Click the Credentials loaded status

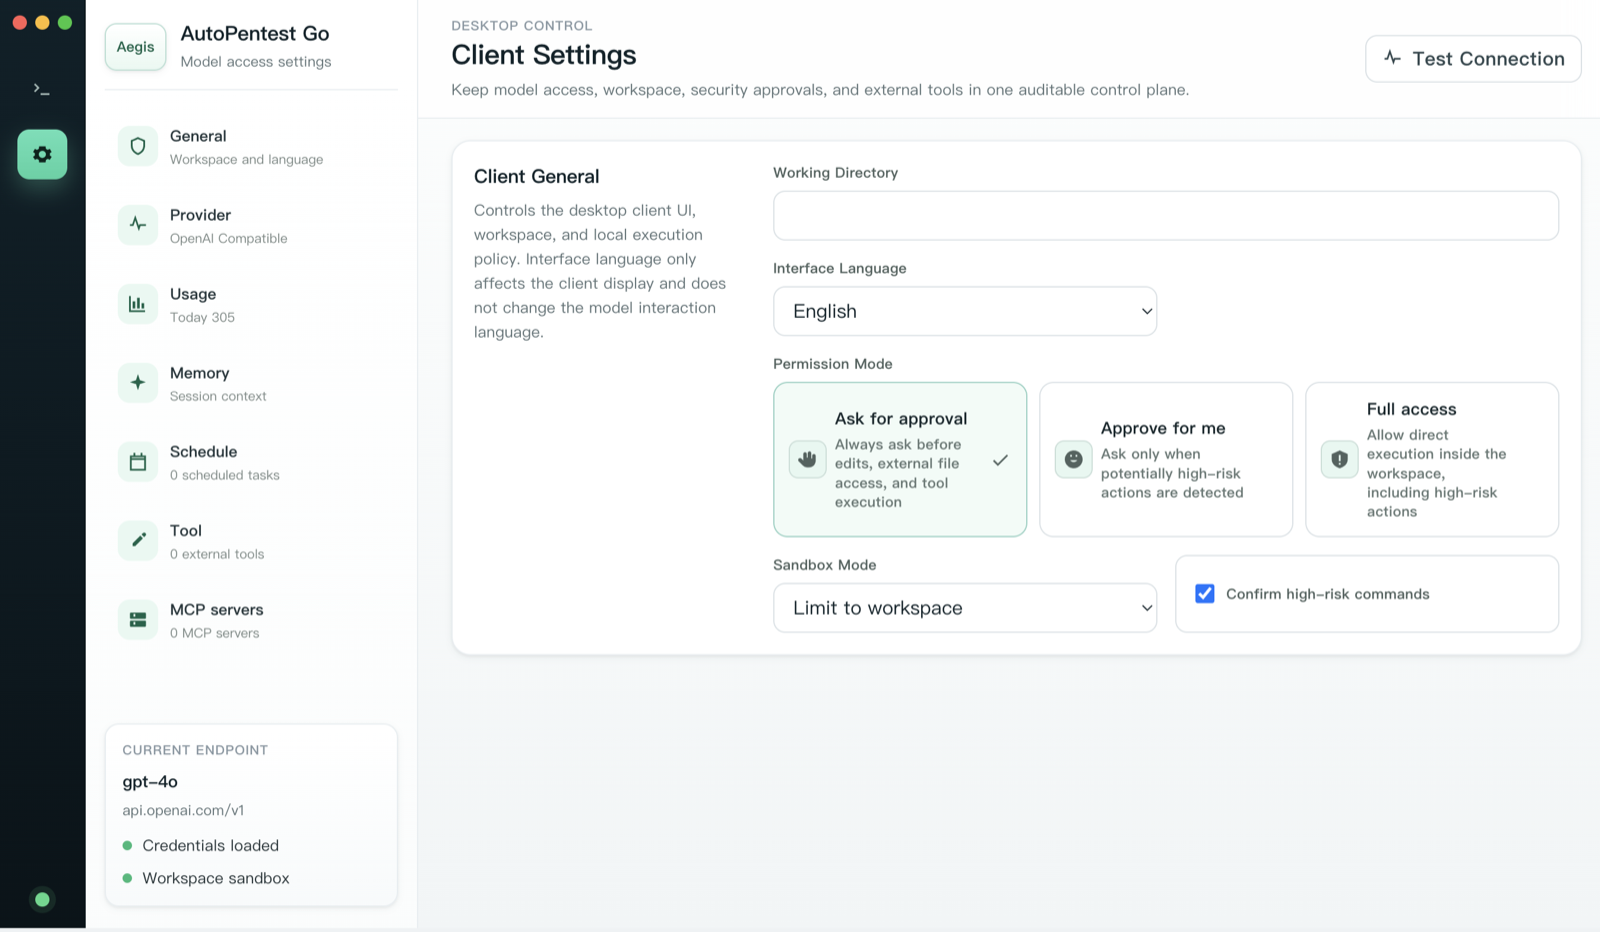(210, 845)
